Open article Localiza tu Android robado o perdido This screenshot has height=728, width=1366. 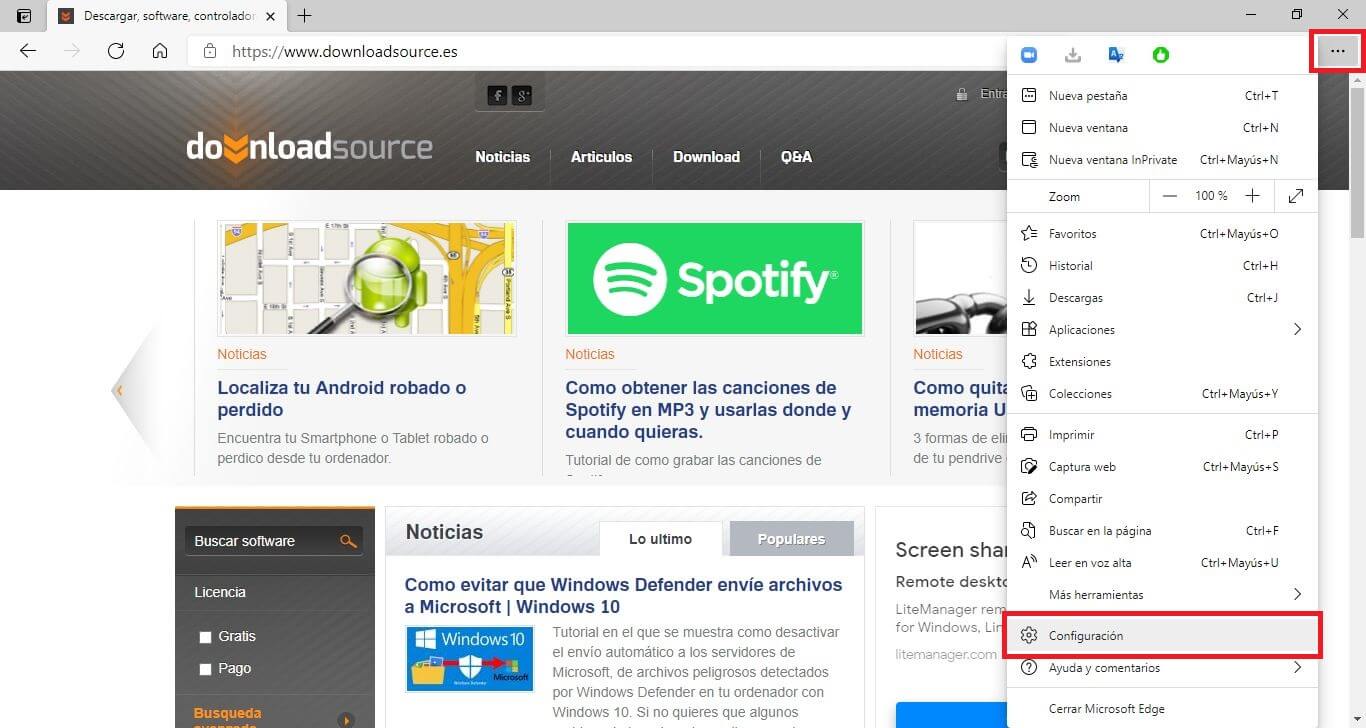click(x=342, y=399)
